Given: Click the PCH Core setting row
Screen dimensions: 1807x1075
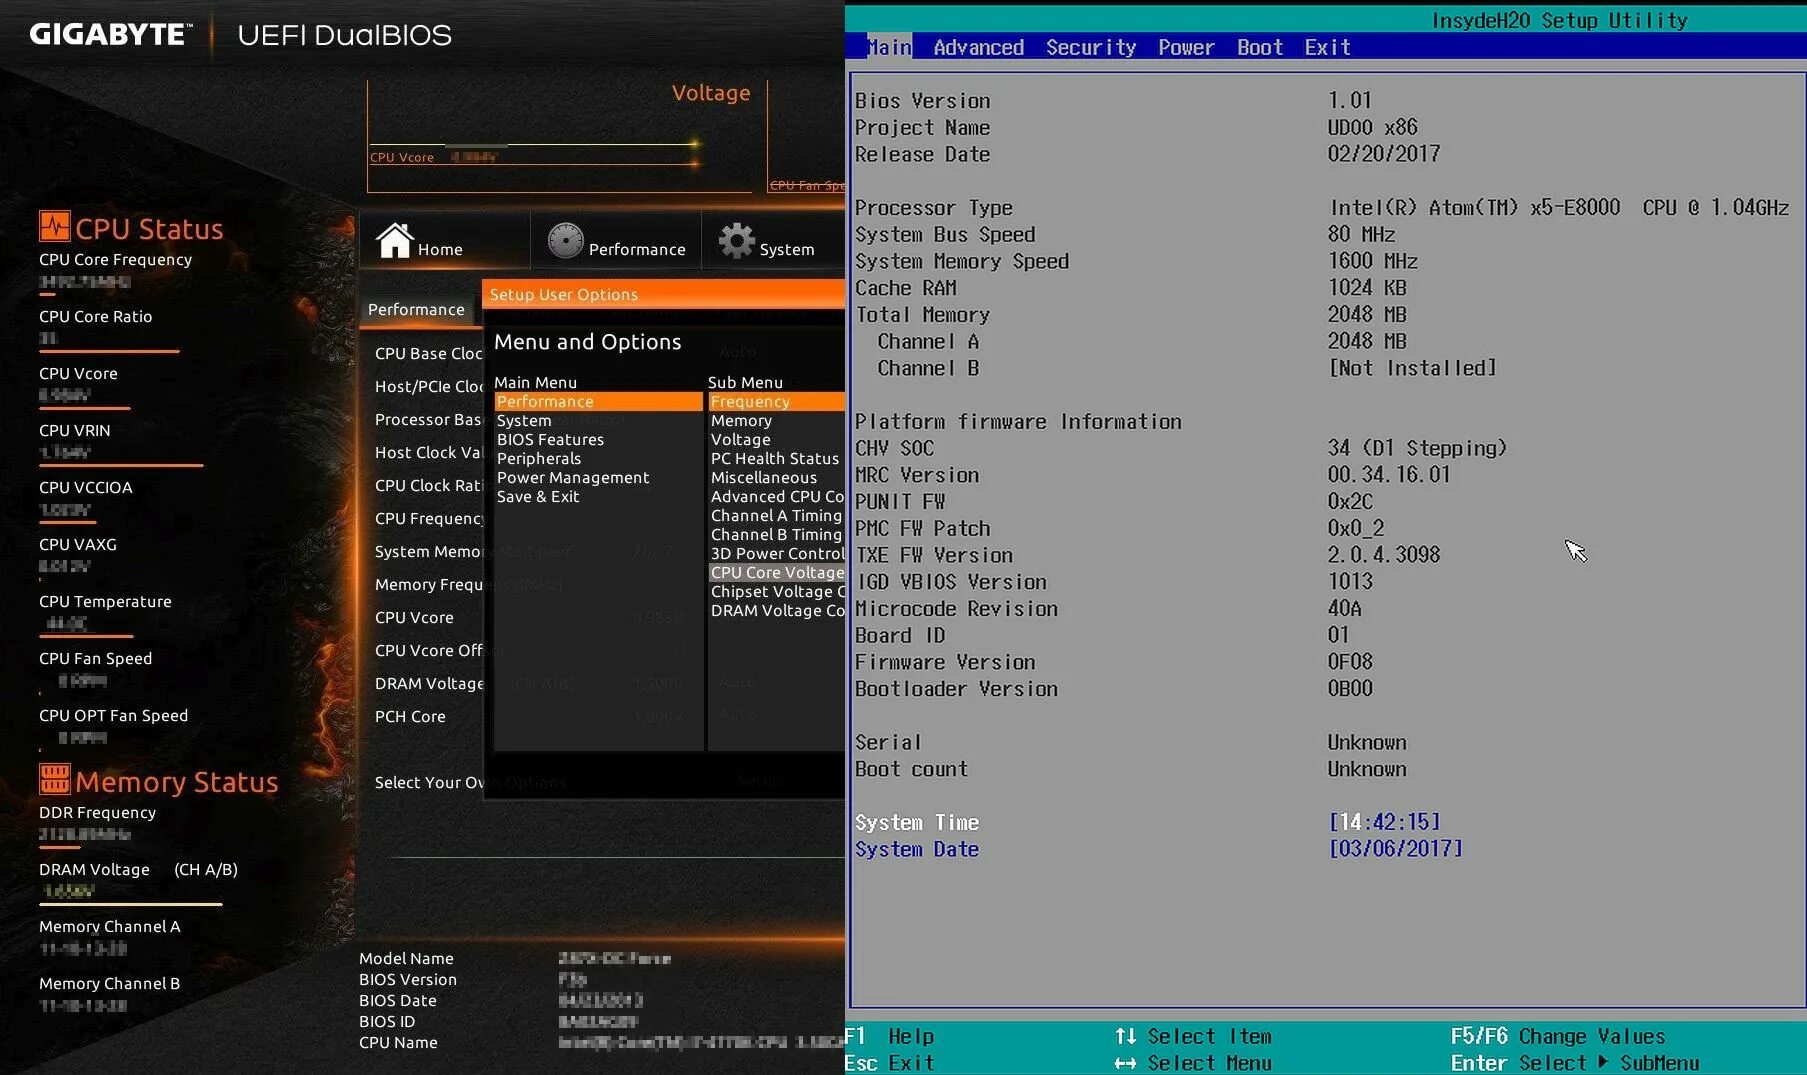Looking at the screenshot, I should pos(410,716).
